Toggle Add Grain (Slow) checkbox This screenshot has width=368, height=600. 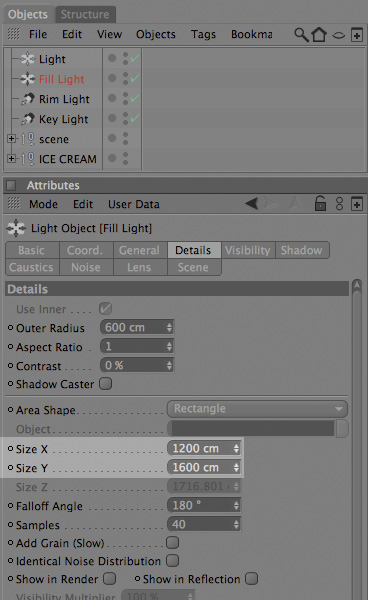[173, 543]
